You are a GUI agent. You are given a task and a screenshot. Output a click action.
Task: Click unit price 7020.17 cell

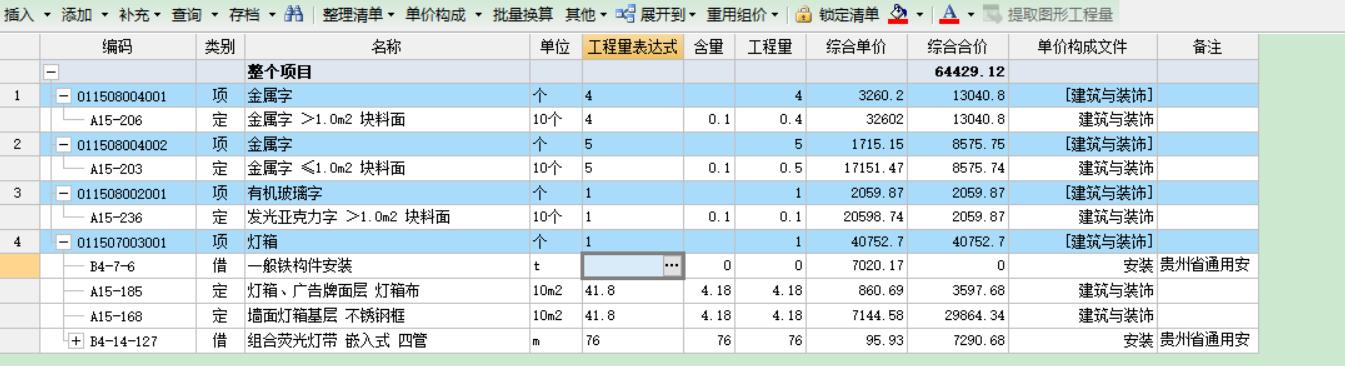[x=857, y=266]
